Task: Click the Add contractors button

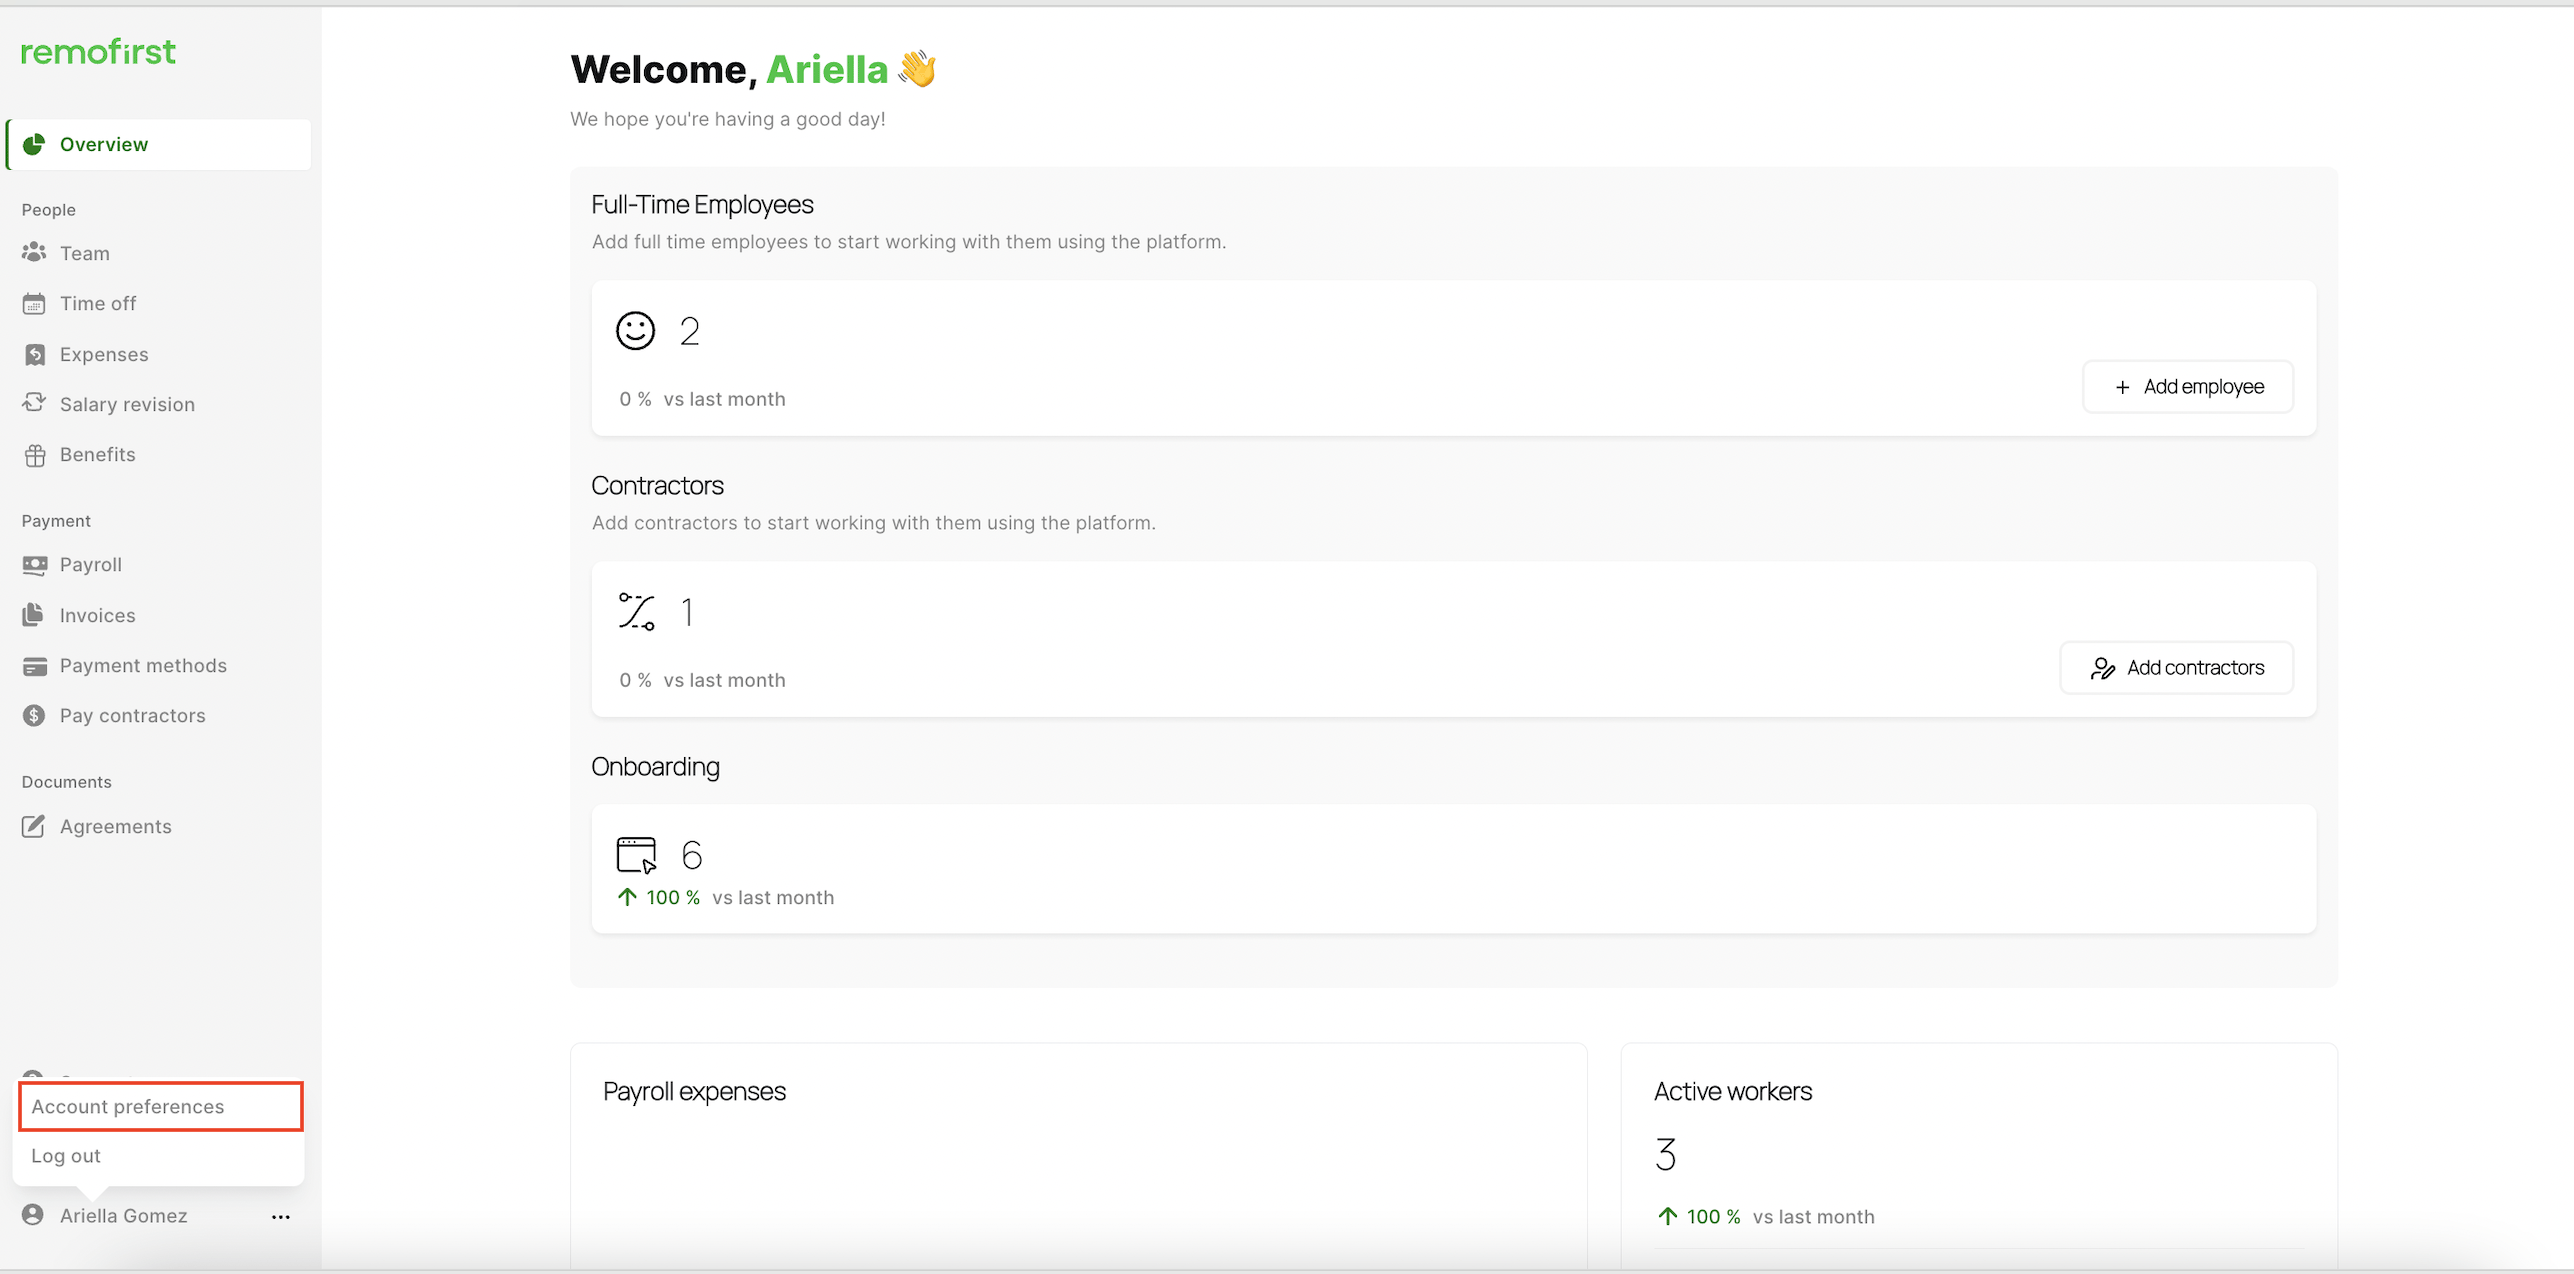Action: click(x=2176, y=668)
